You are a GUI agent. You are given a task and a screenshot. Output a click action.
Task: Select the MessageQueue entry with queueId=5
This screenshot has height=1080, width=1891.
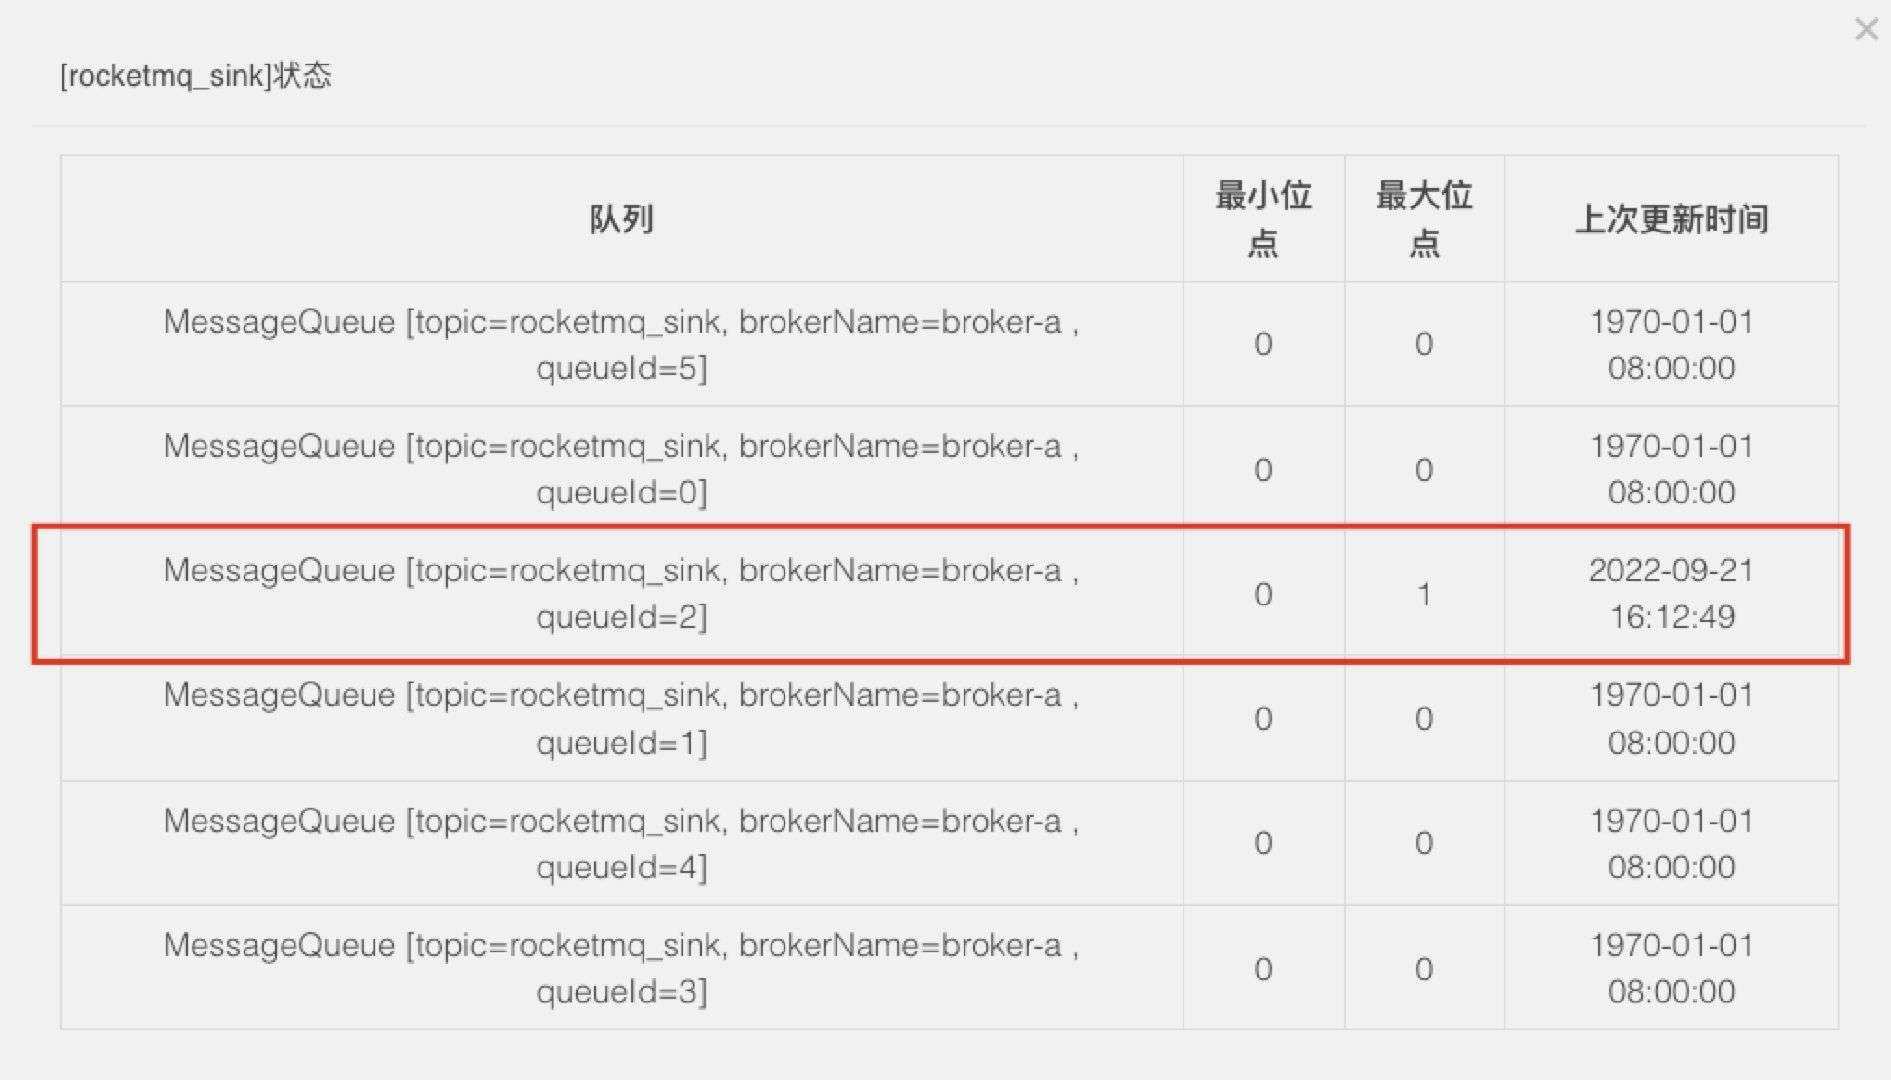621,344
